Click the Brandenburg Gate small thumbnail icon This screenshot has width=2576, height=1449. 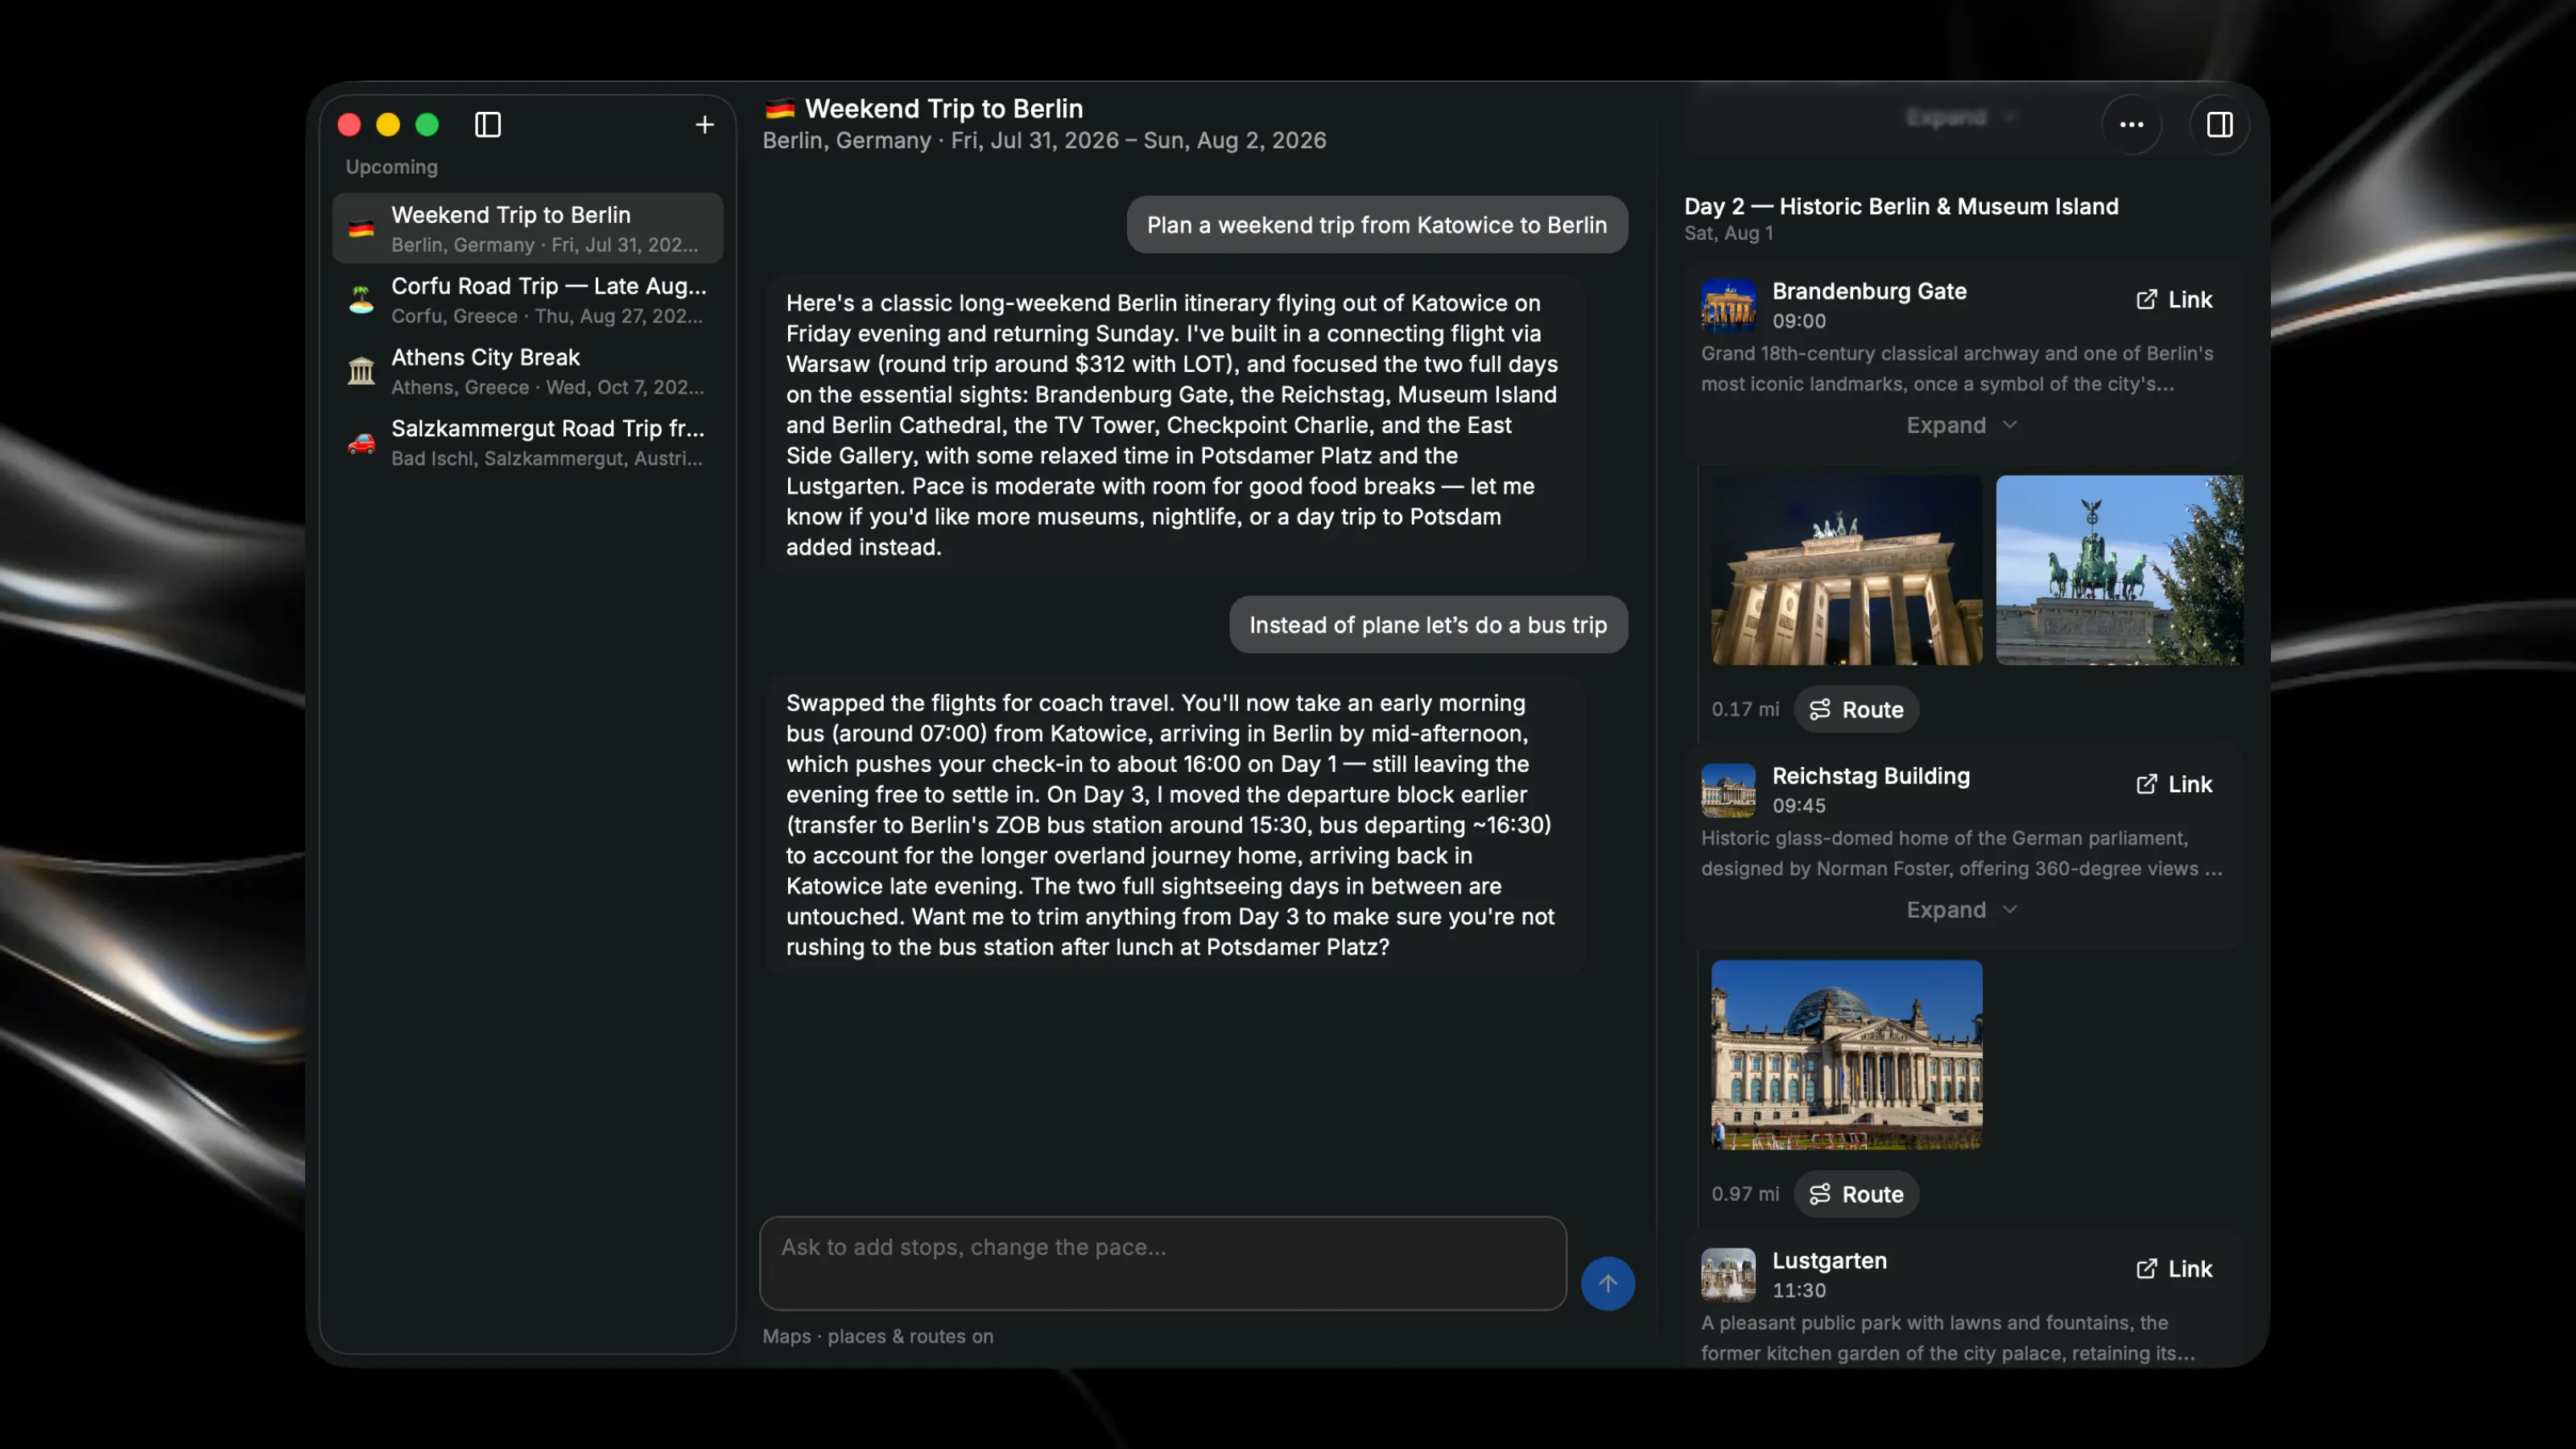(1728, 305)
